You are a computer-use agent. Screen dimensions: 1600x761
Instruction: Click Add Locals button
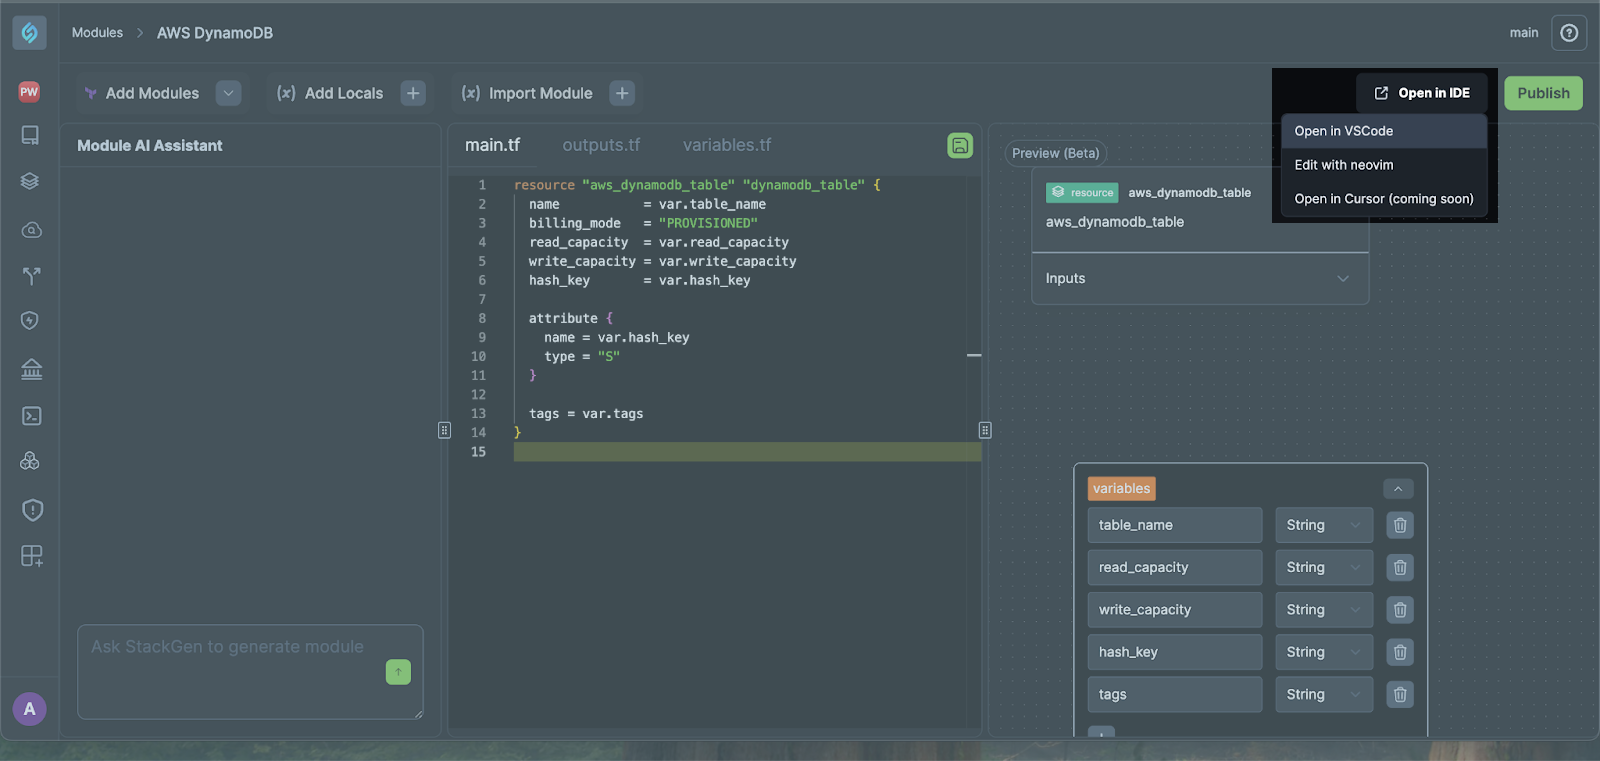pos(330,93)
